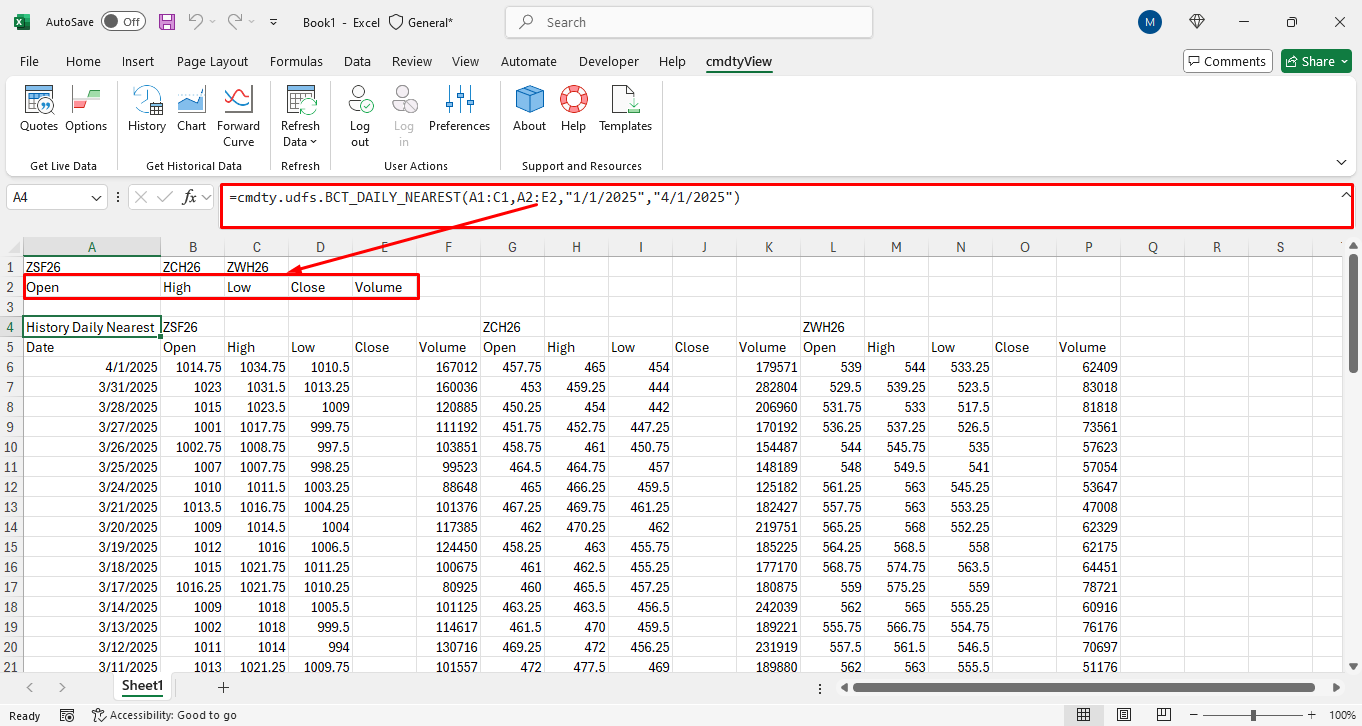
Task: Click the vertical scrollbar thumb
Action: point(1353,313)
